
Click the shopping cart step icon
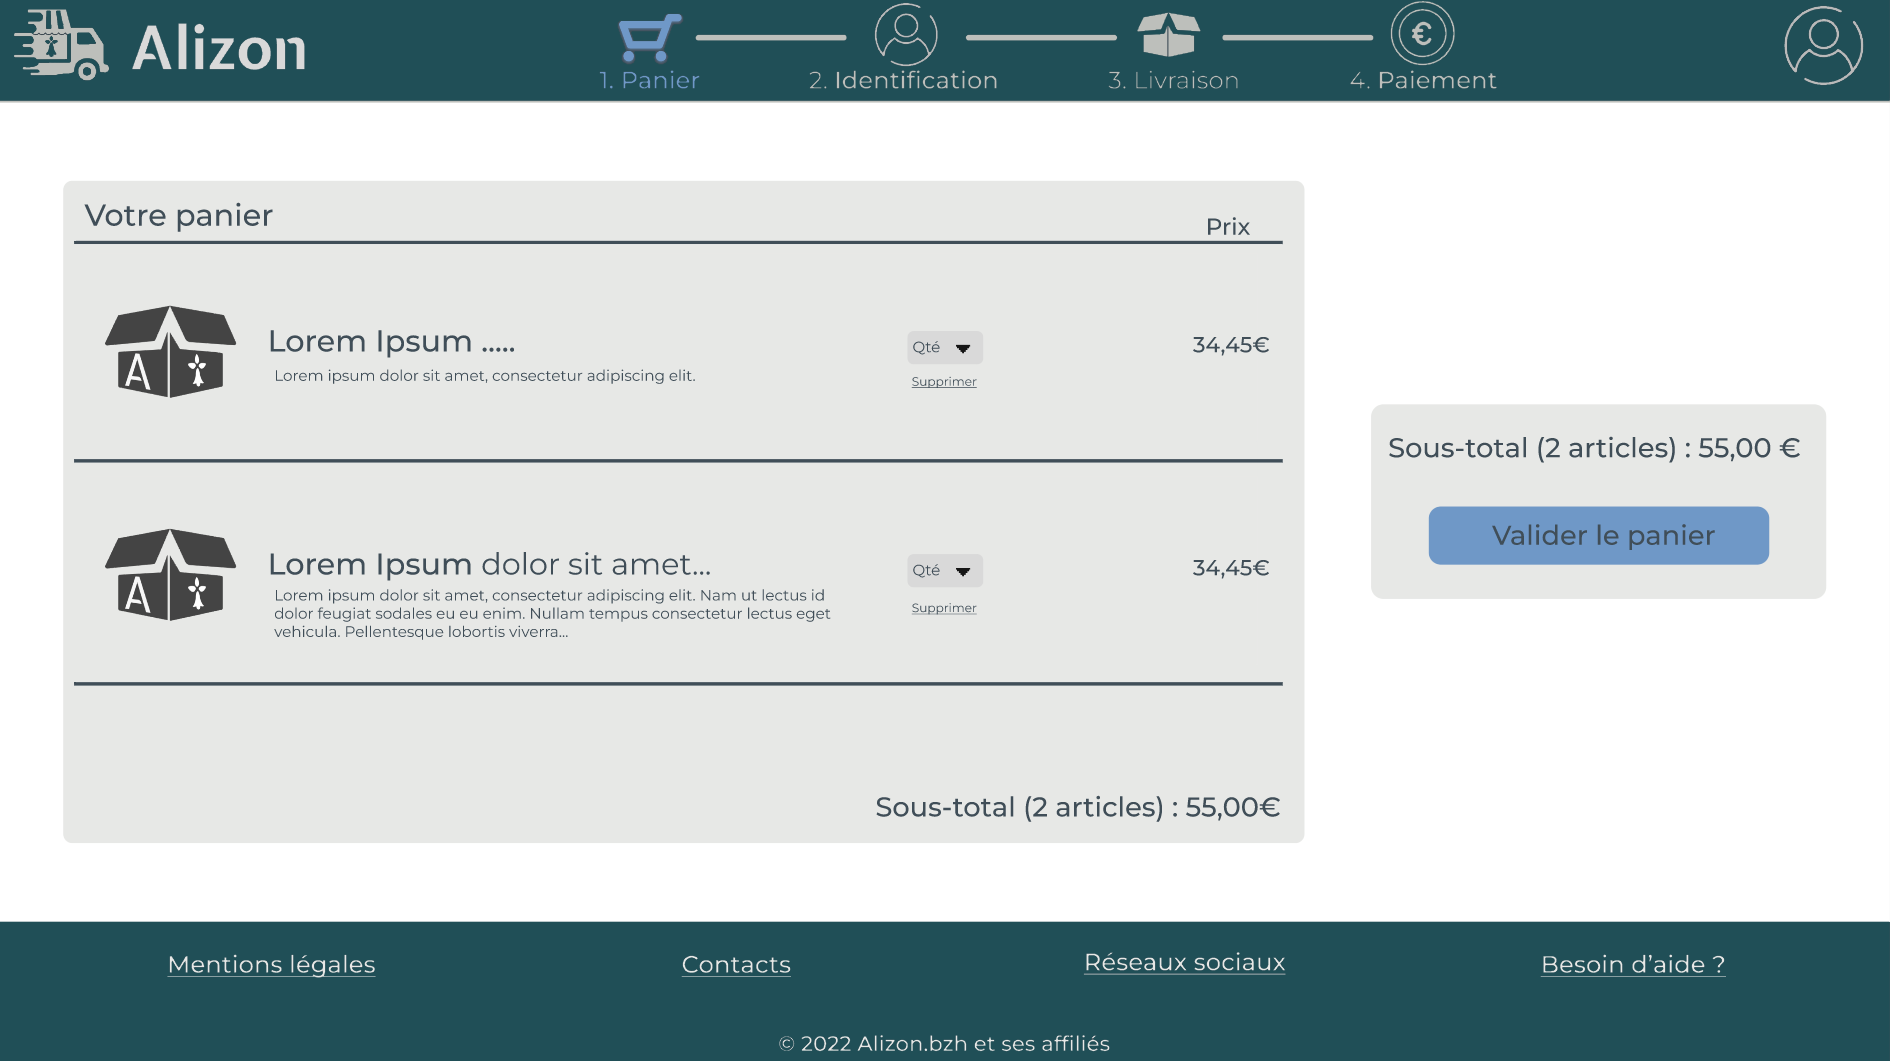pos(649,38)
